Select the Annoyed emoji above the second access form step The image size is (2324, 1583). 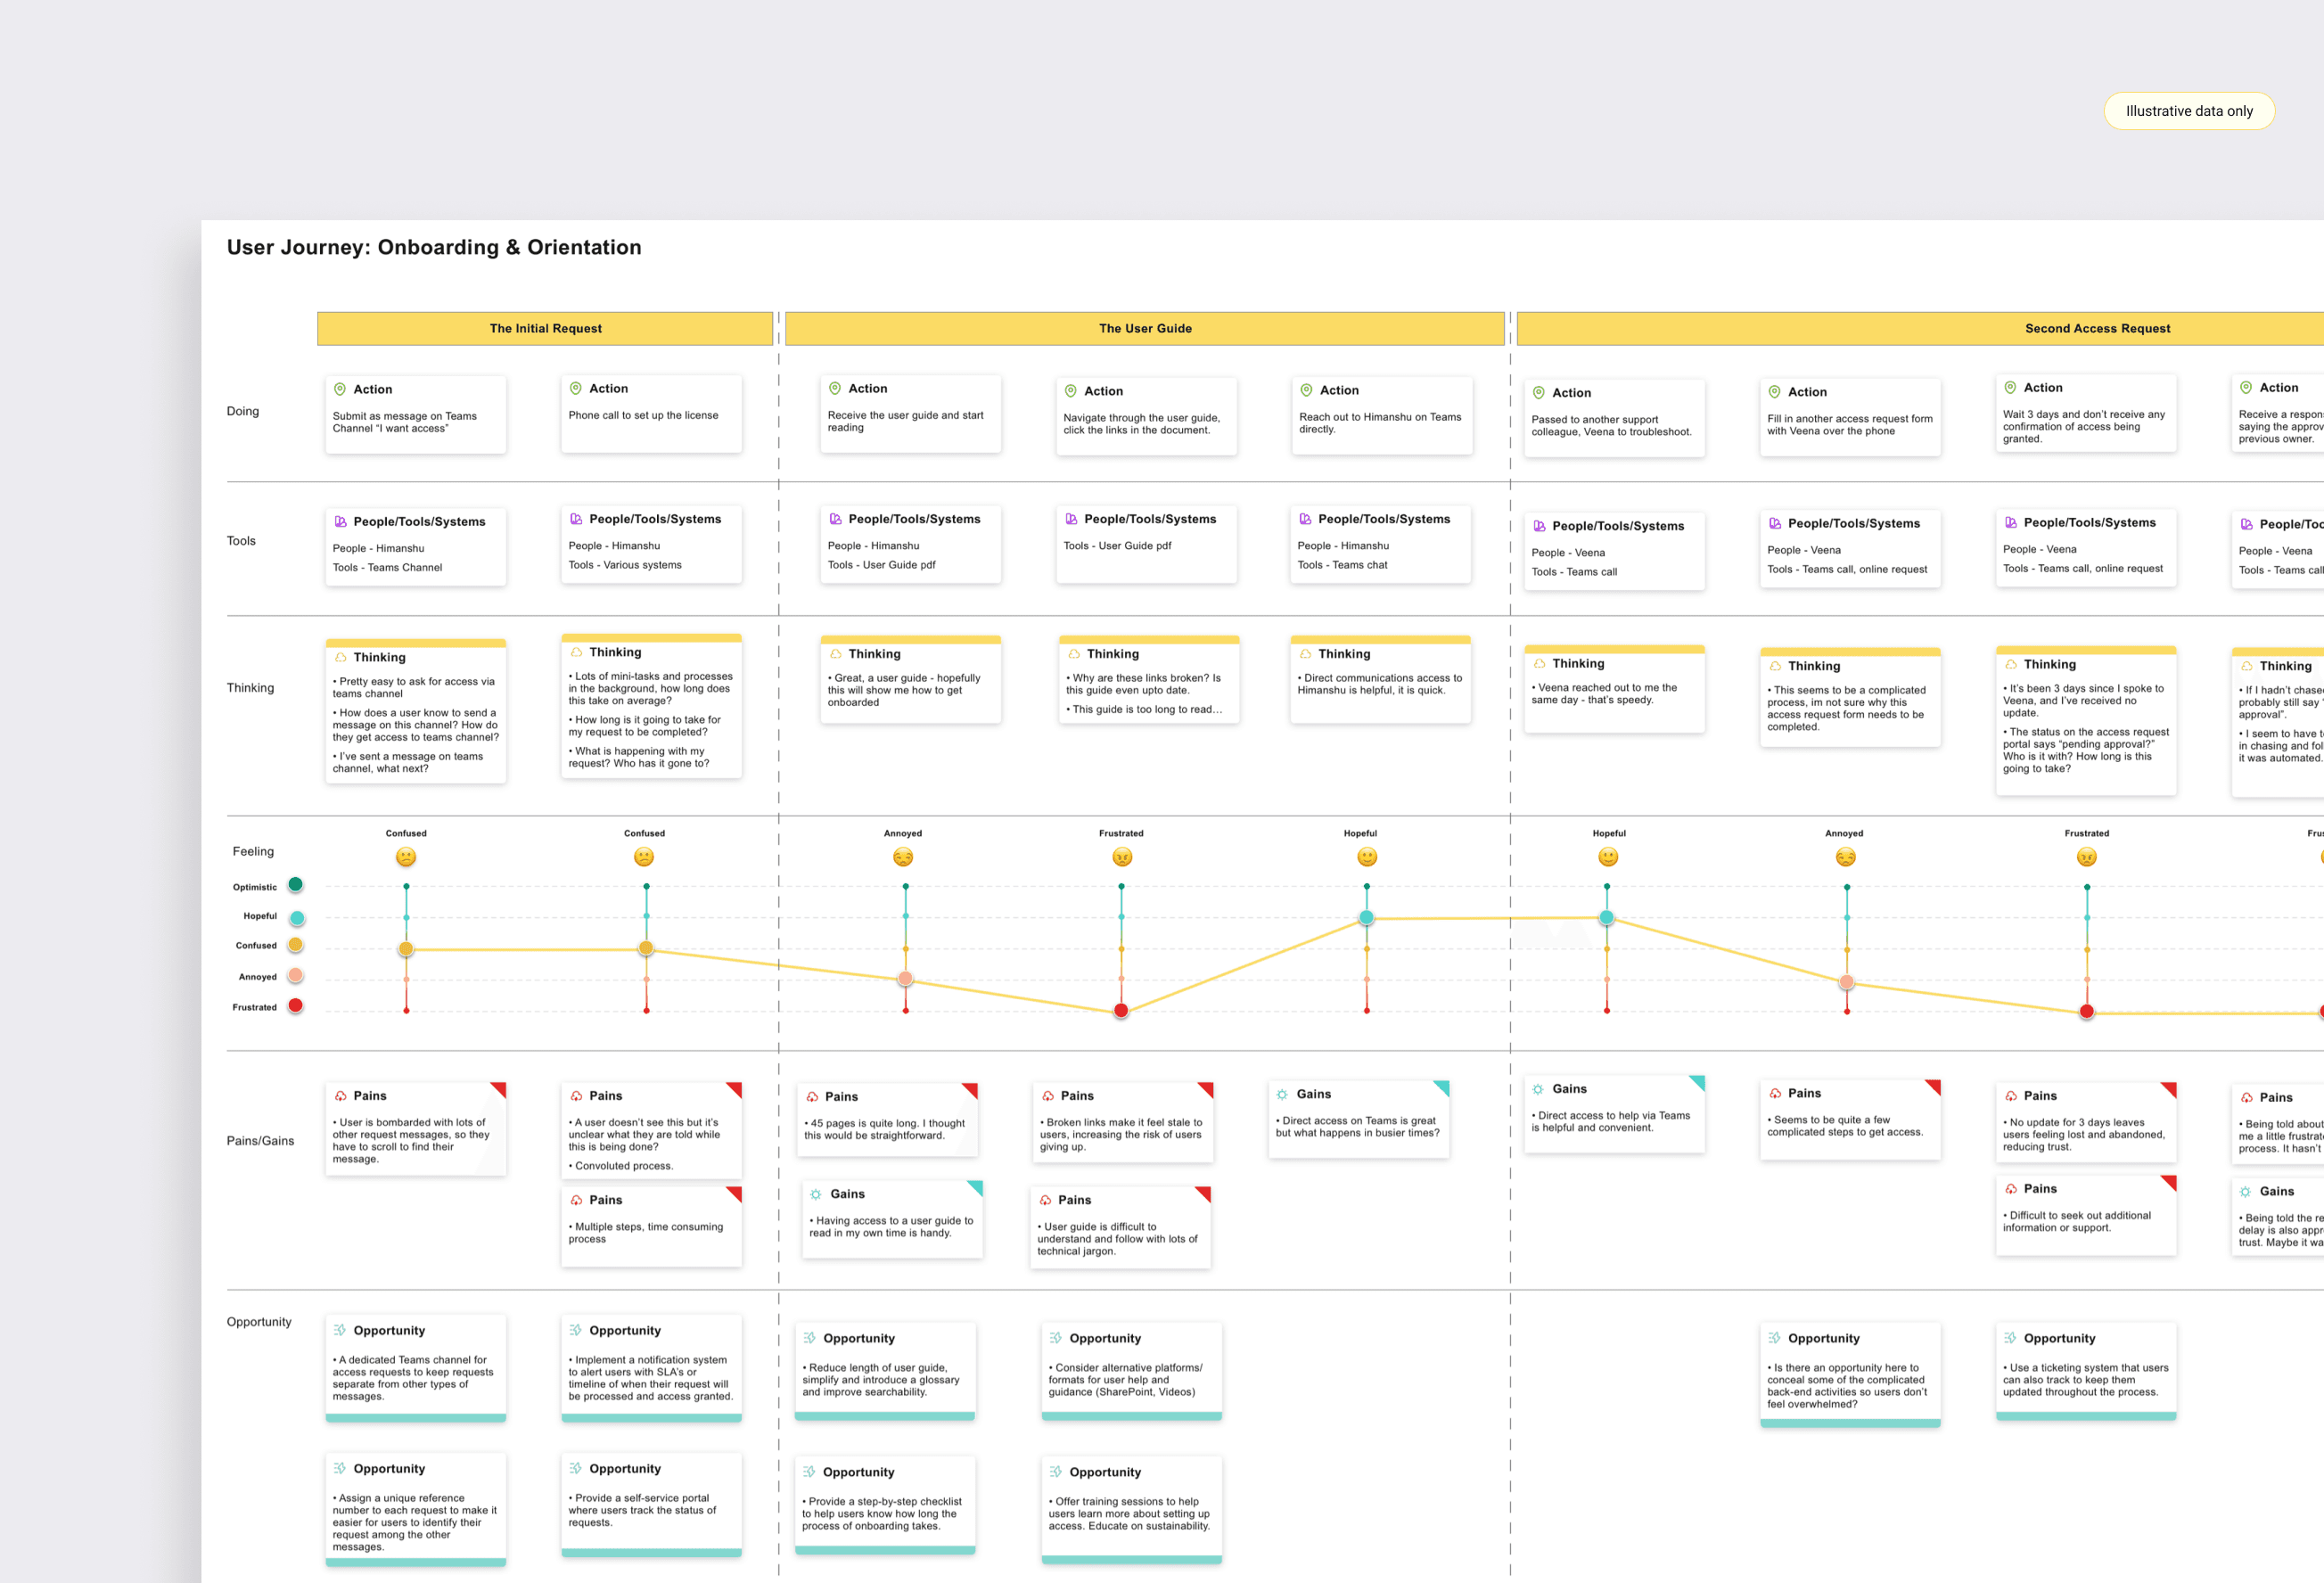point(1846,857)
